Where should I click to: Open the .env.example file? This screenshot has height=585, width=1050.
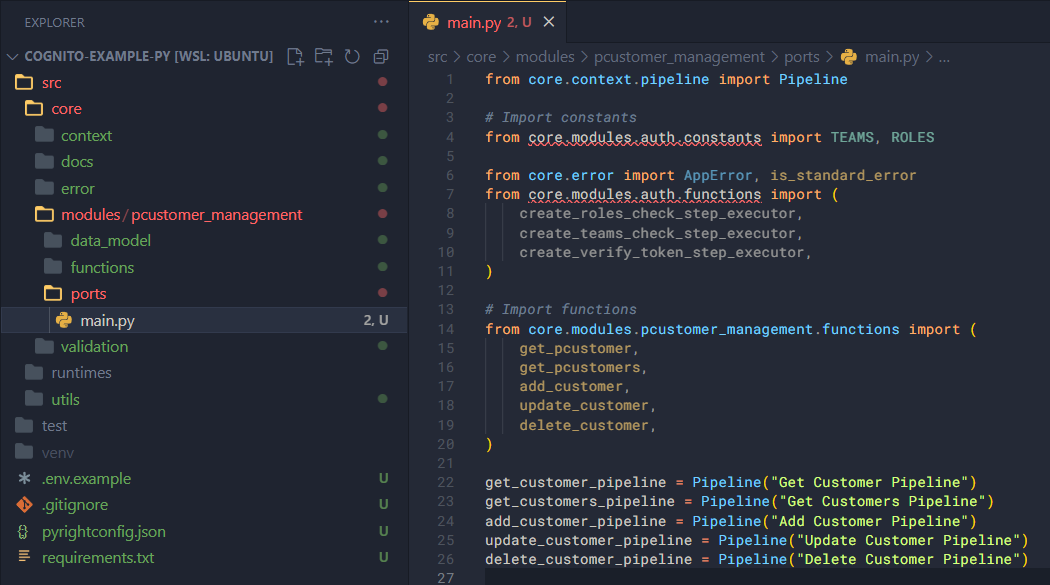point(86,479)
